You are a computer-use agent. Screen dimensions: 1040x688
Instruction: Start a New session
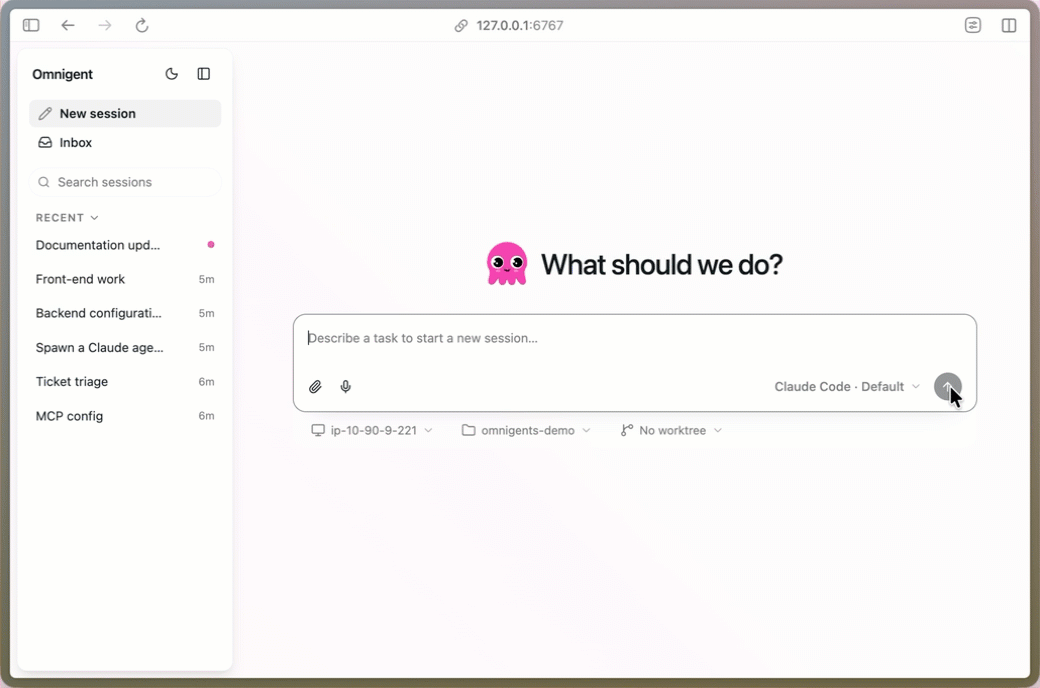click(x=125, y=113)
